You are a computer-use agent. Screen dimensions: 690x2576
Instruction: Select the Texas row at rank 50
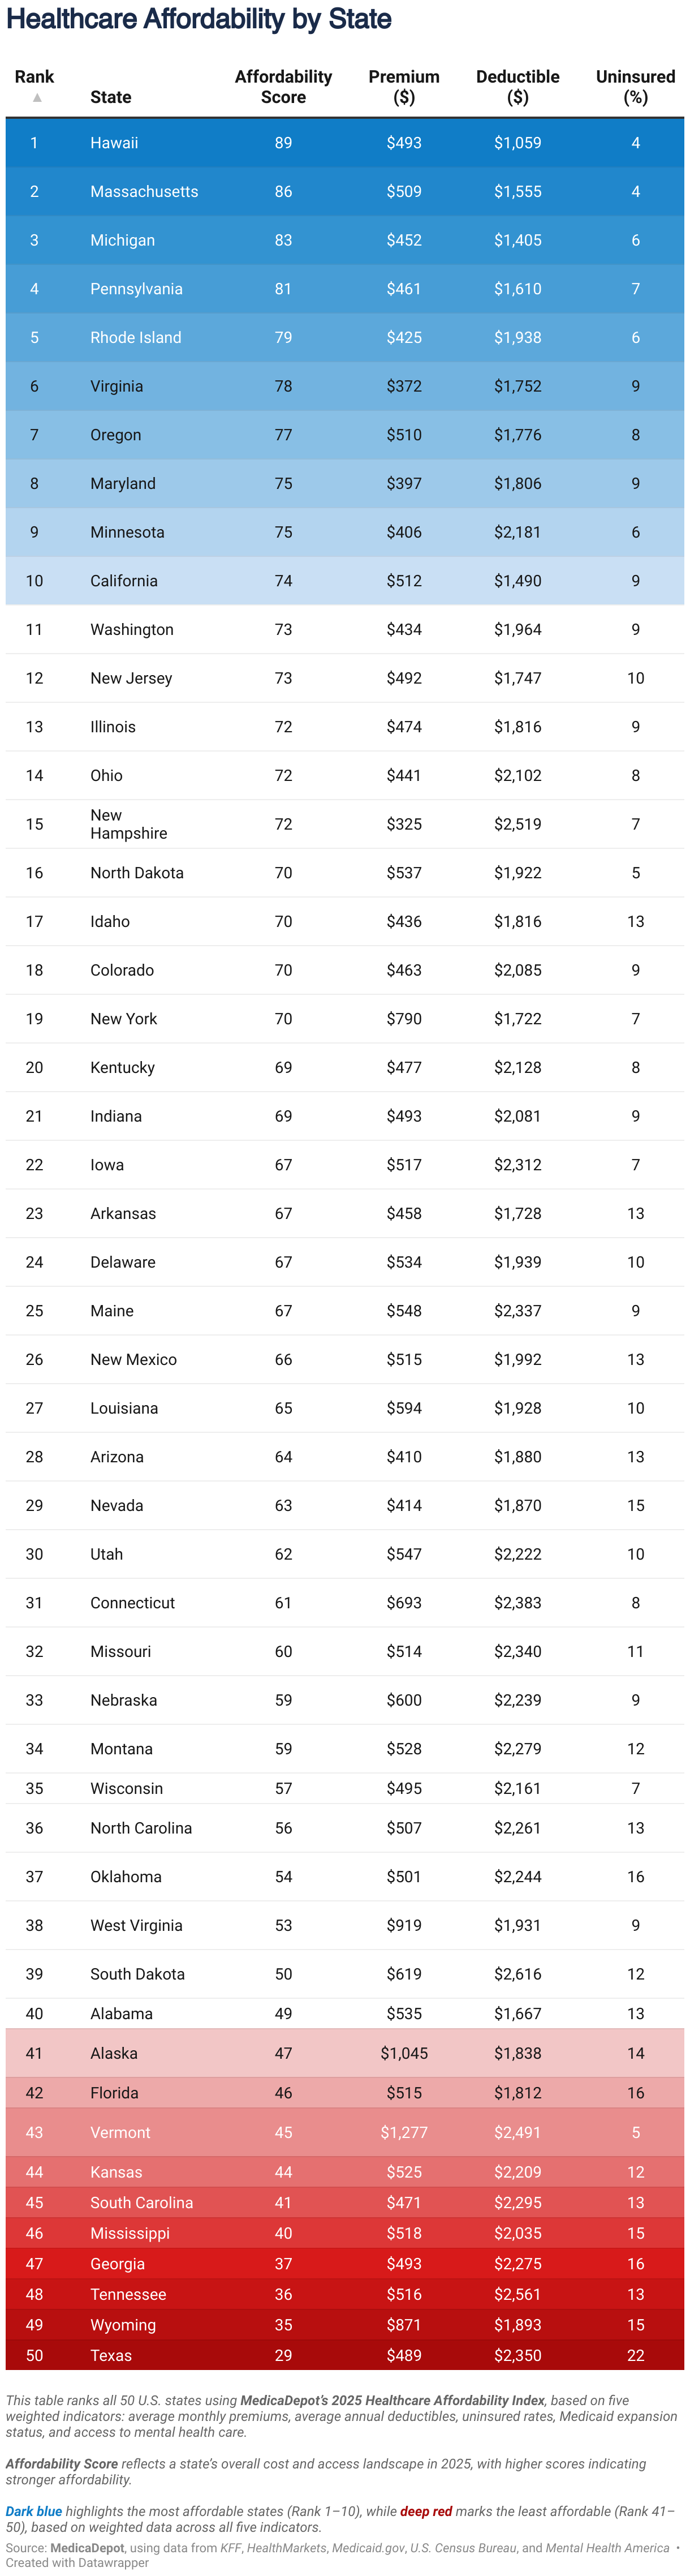(x=345, y=2355)
